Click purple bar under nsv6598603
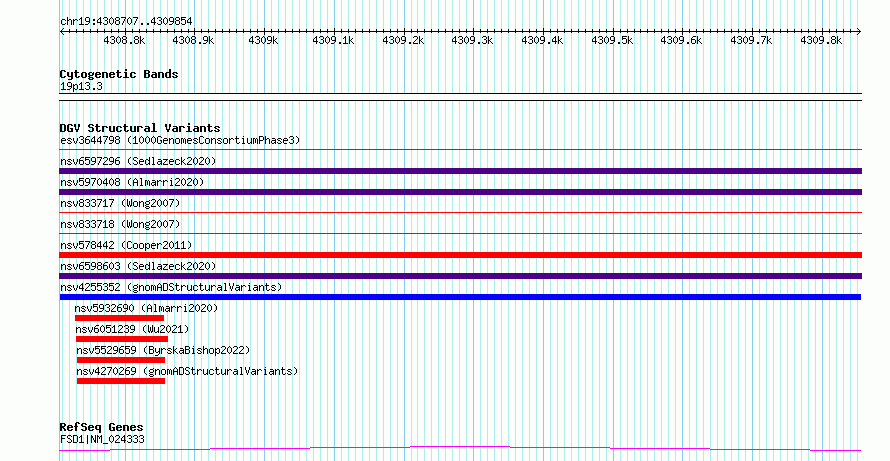This screenshot has width=890, height=461. tap(460, 276)
